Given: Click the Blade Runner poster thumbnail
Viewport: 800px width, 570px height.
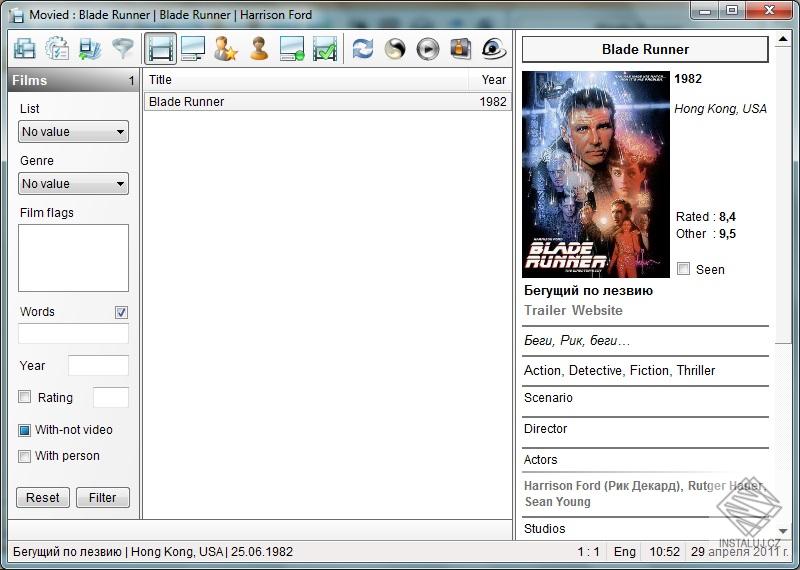Looking at the screenshot, I should pyautogui.click(x=596, y=175).
